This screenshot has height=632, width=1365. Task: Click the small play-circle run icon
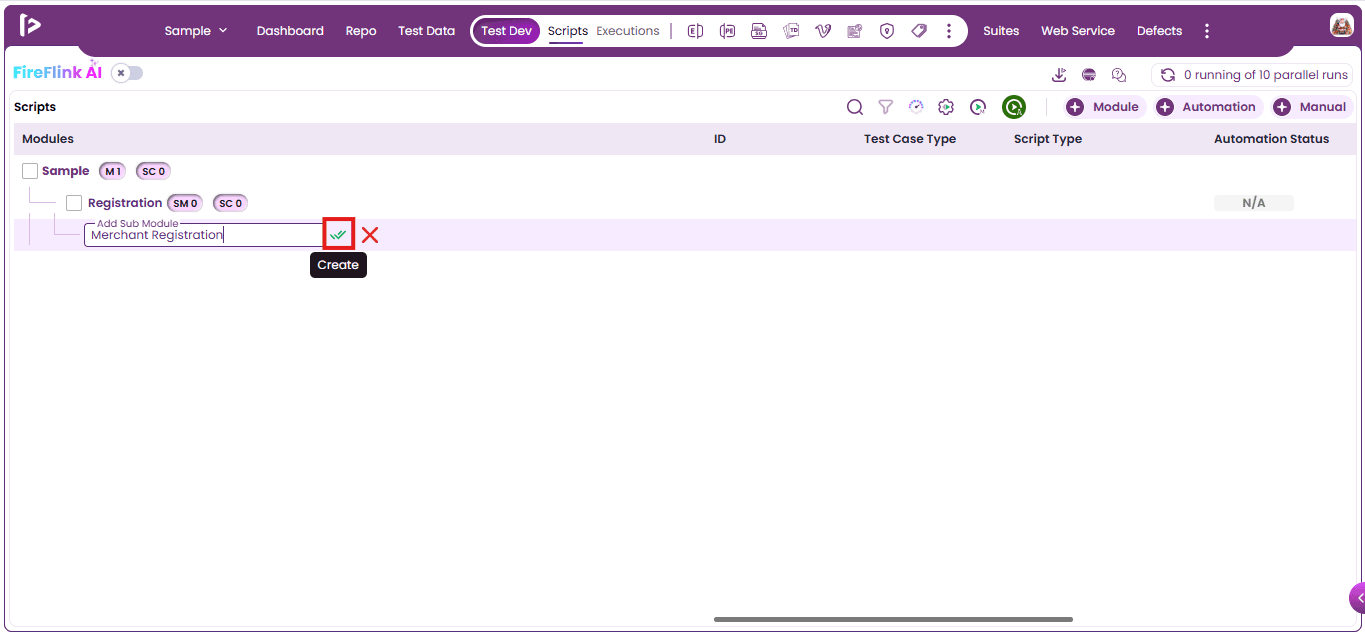click(978, 107)
